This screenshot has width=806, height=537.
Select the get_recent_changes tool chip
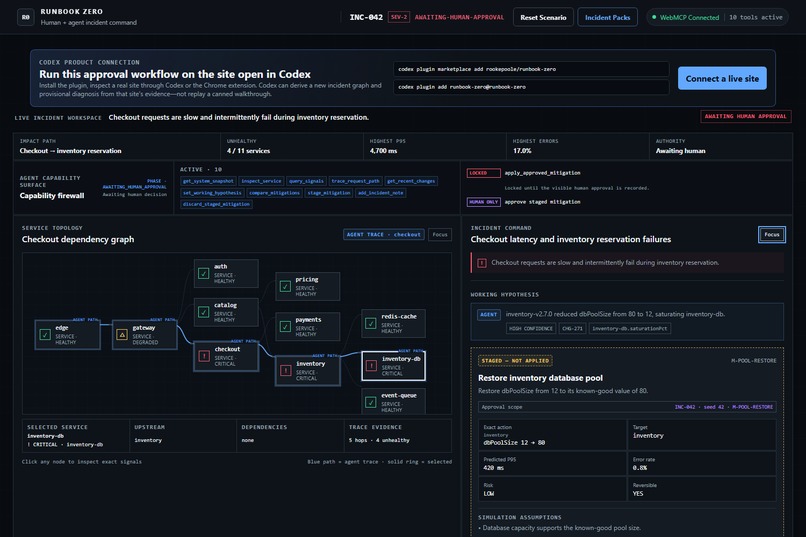(x=411, y=181)
